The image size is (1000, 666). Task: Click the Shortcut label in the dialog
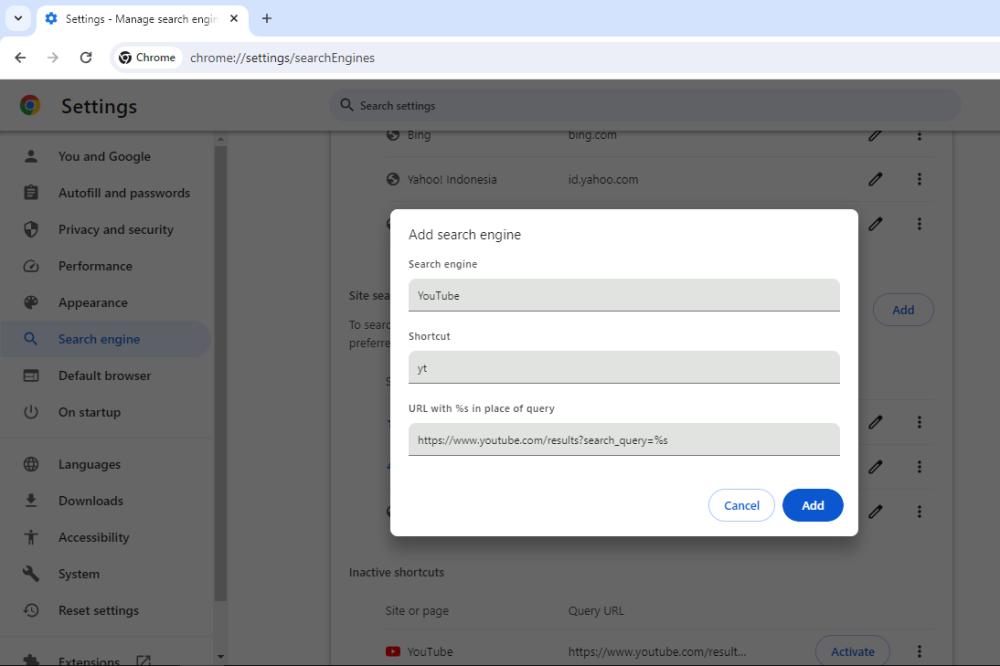point(429,336)
